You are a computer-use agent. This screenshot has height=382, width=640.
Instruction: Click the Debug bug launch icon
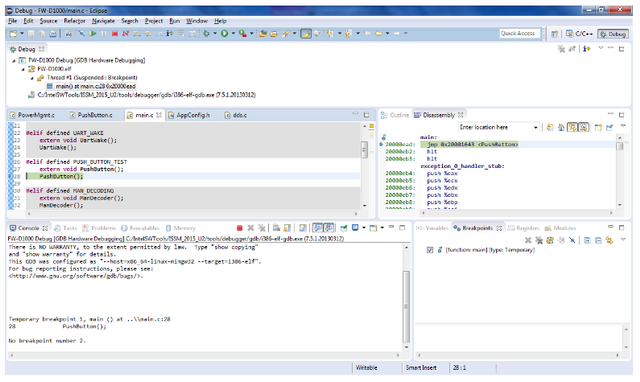coord(207,33)
